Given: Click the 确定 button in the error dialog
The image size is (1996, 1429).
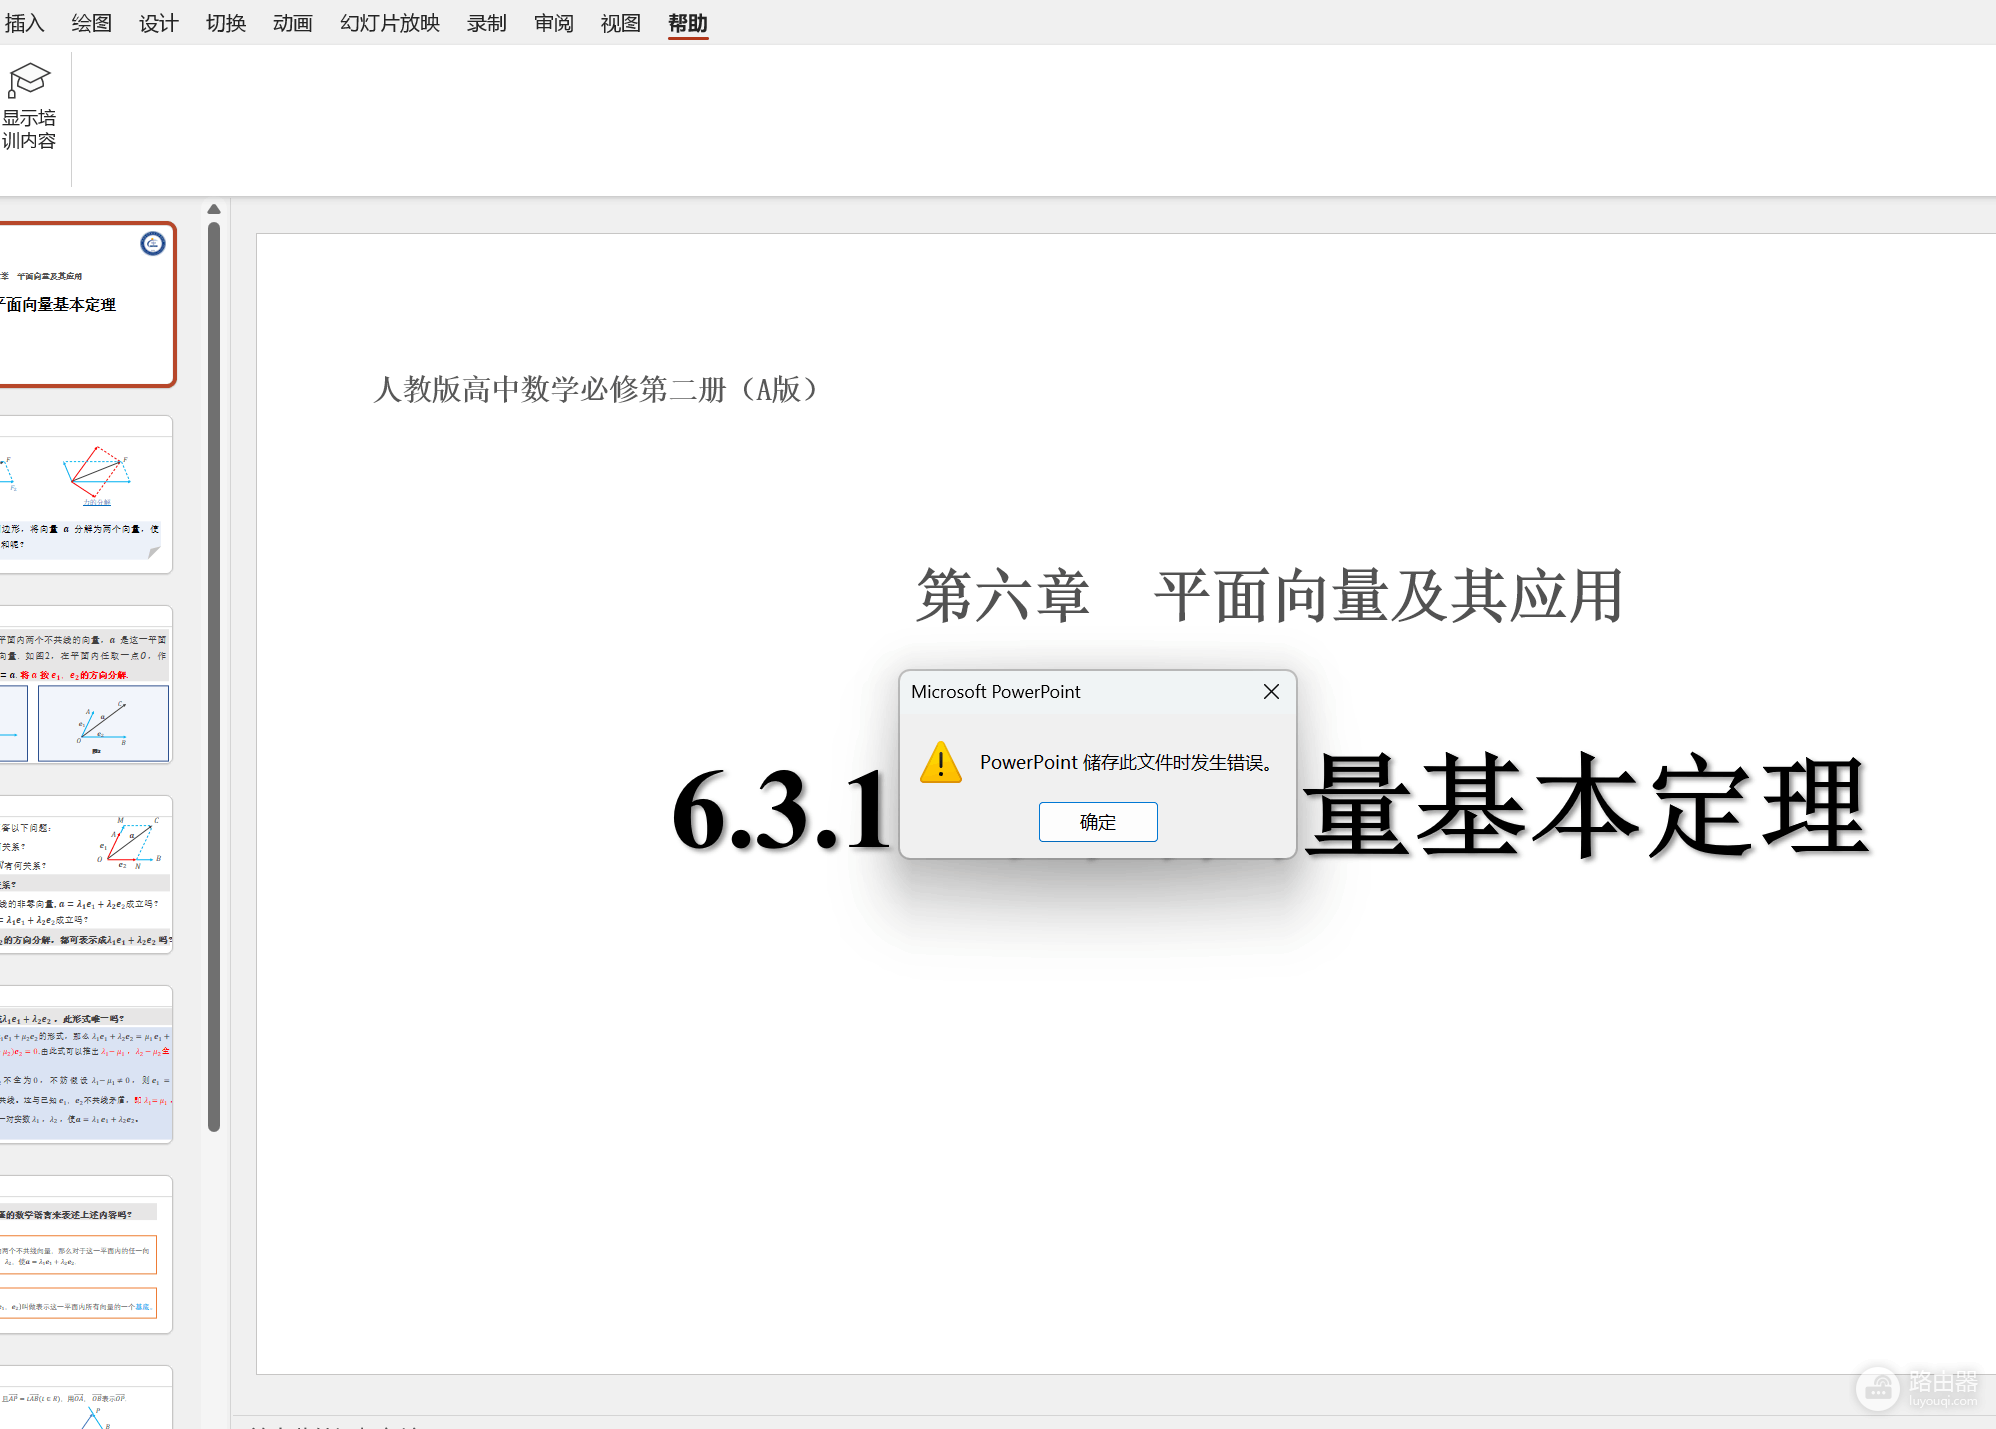Looking at the screenshot, I should click(1098, 822).
